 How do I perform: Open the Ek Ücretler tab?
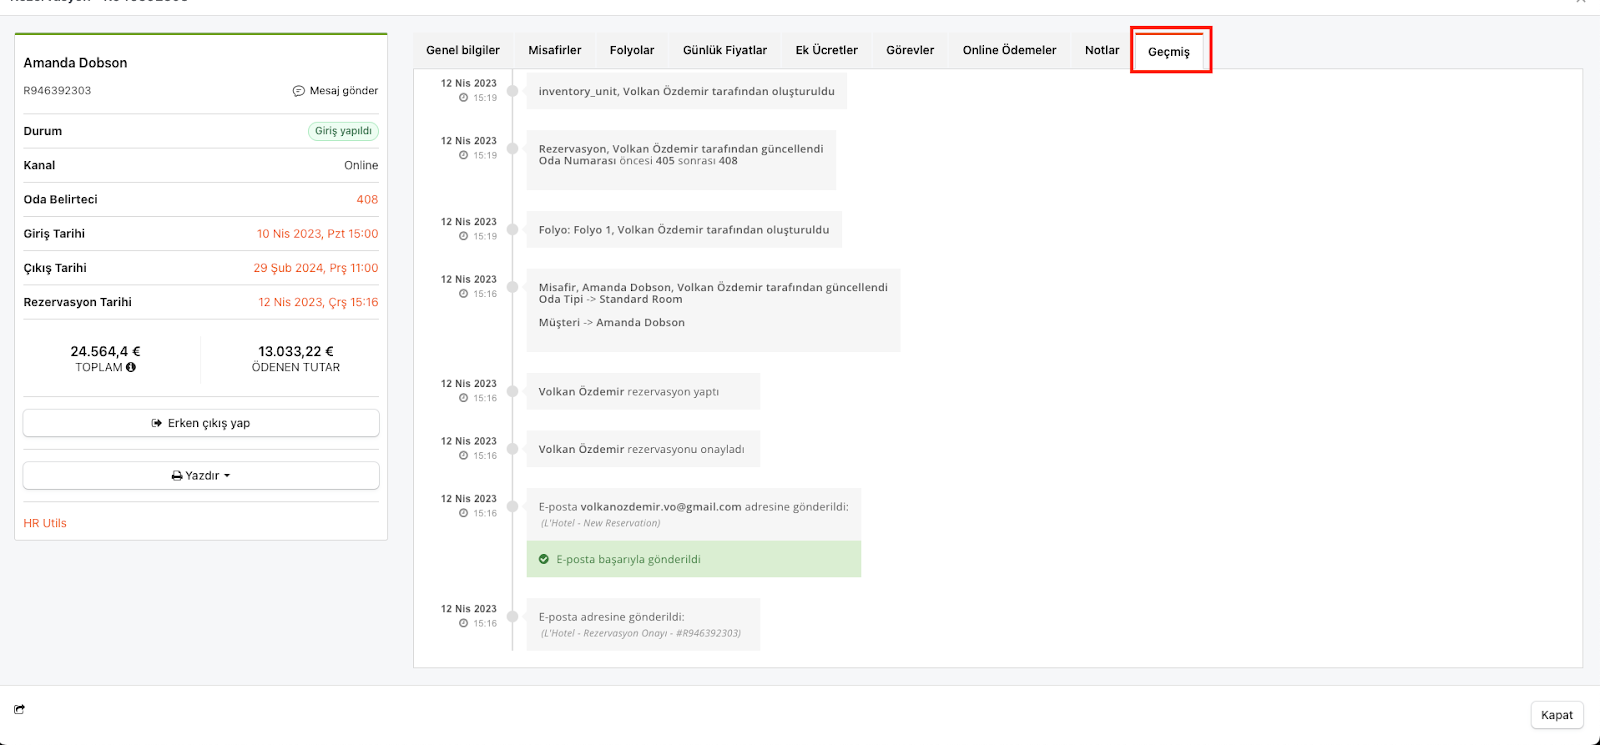(x=826, y=50)
